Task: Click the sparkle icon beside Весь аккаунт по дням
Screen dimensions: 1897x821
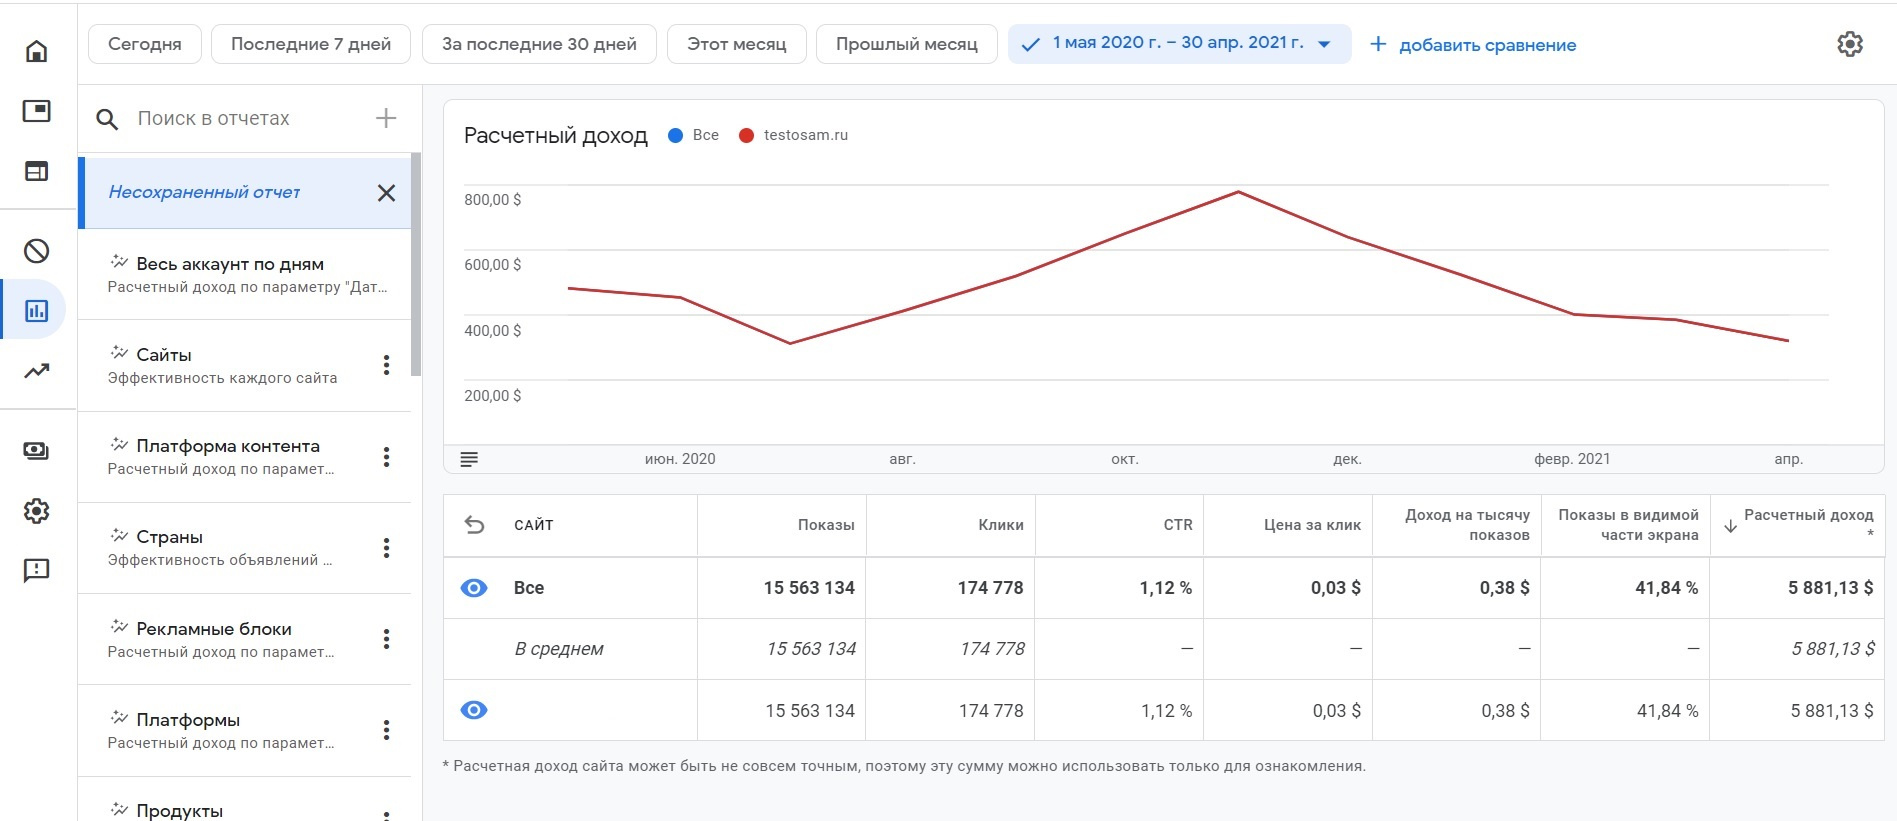Action: pos(119,262)
